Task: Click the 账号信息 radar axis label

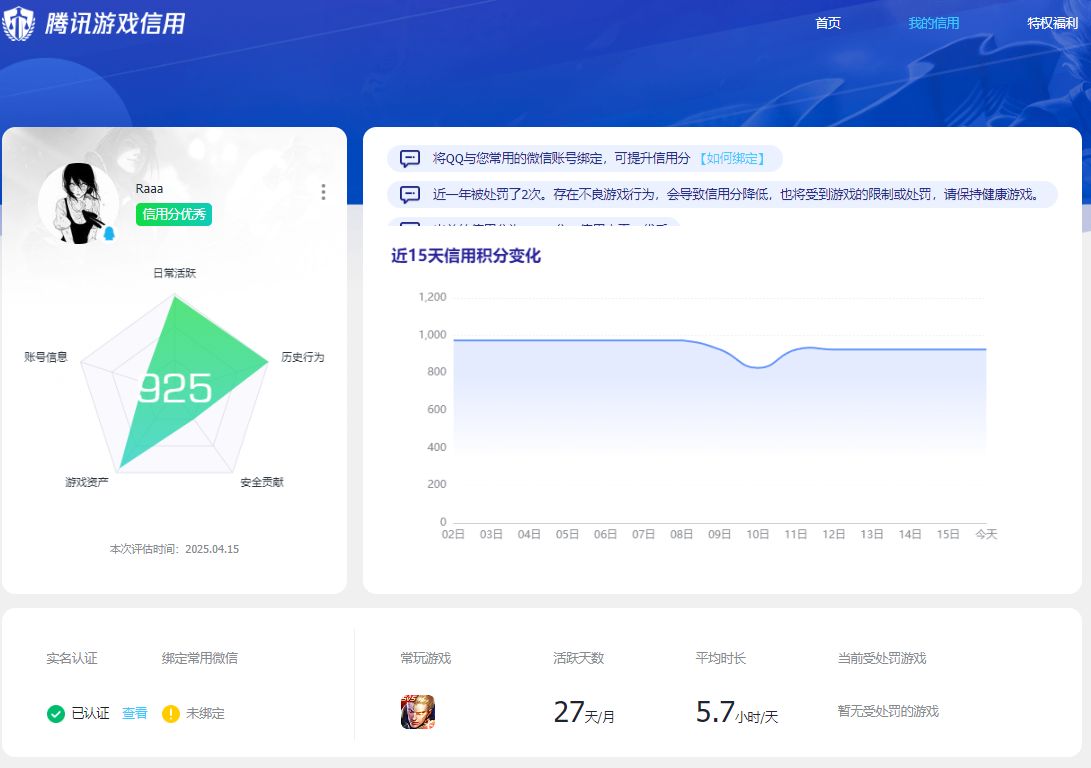Action: [46, 357]
